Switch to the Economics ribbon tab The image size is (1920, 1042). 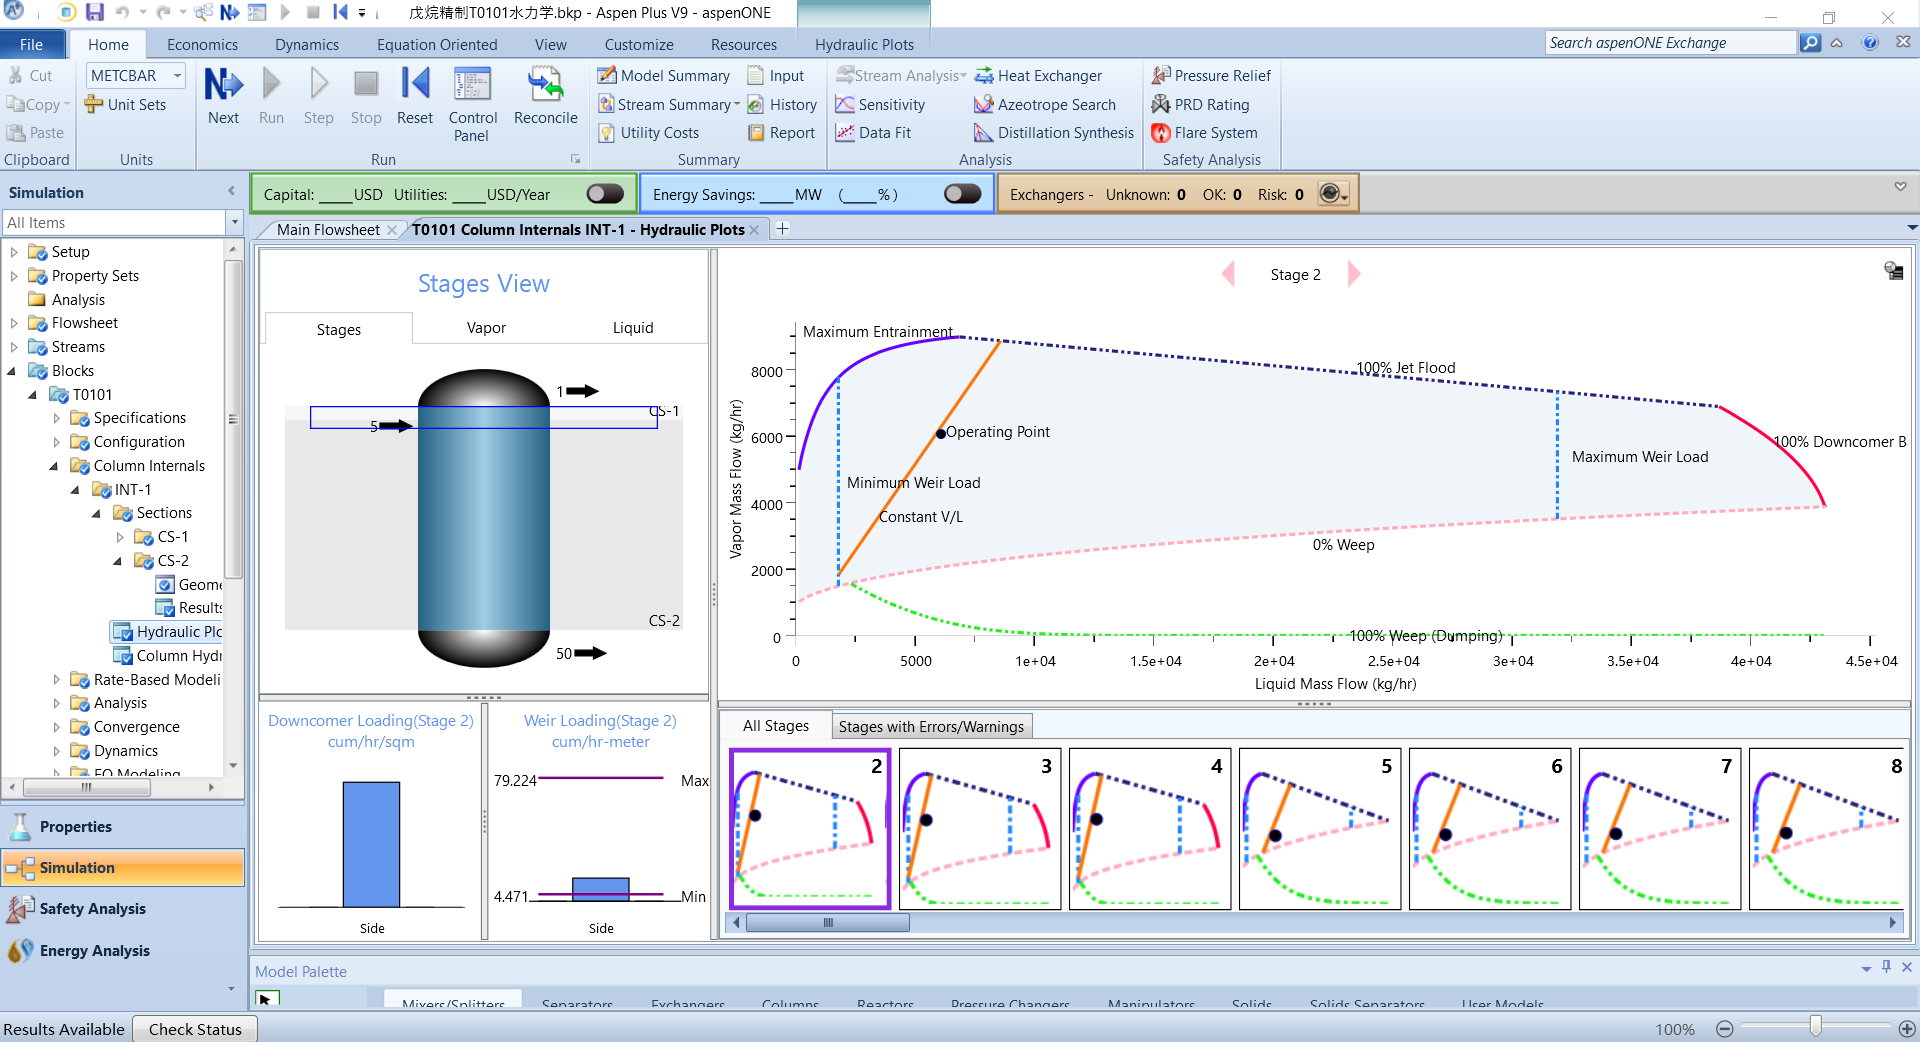pyautogui.click(x=202, y=44)
